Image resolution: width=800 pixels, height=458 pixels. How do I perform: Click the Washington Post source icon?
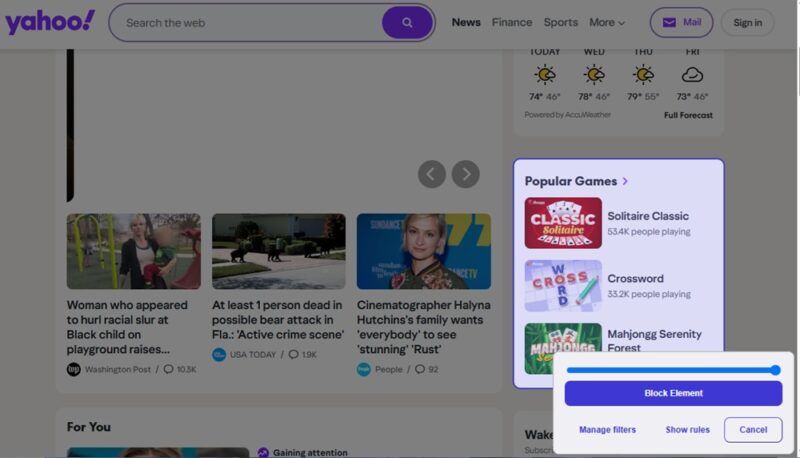pyautogui.click(x=73, y=369)
